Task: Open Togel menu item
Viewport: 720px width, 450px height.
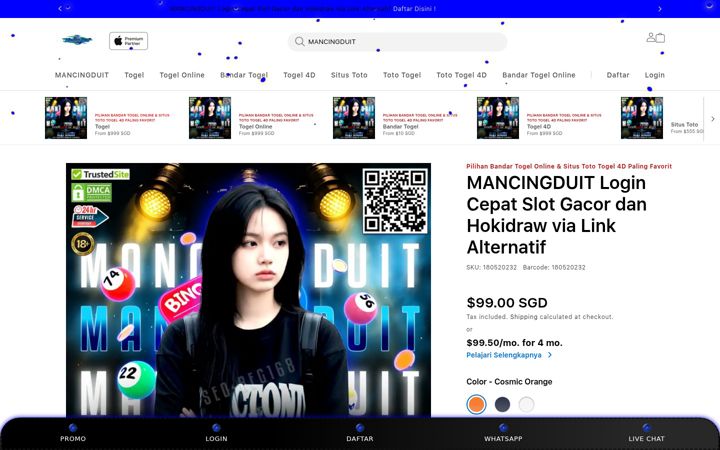Action: tap(134, 75)
